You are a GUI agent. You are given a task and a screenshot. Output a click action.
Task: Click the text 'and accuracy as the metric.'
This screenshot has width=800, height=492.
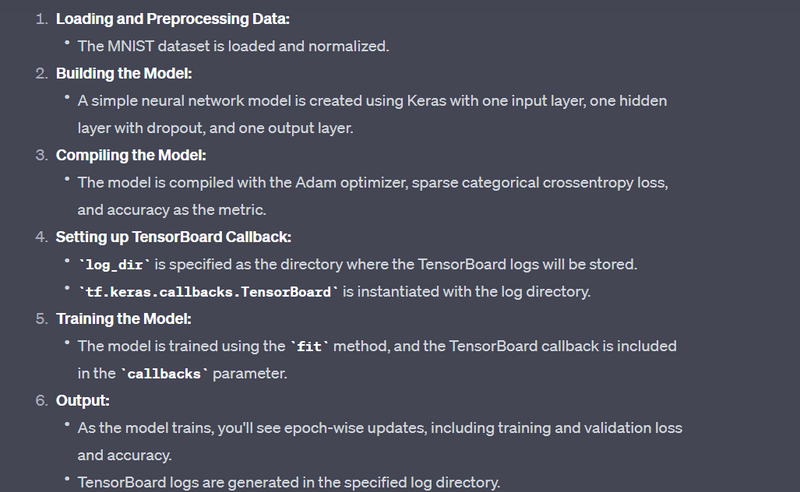[171, 210]
